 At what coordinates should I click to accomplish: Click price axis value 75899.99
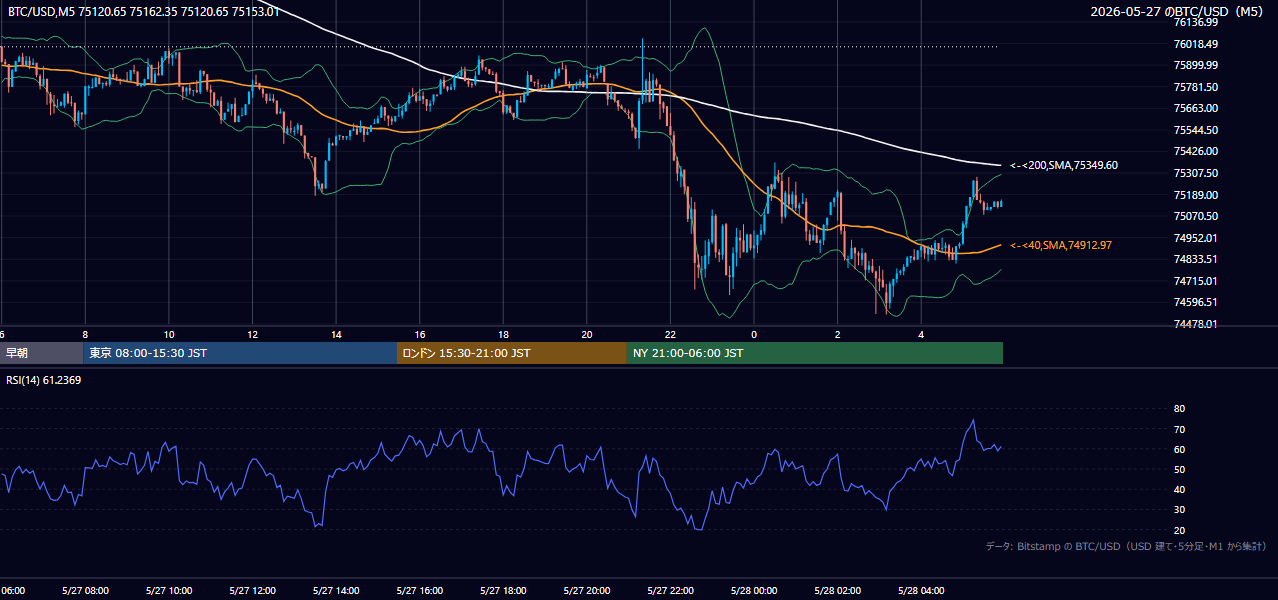1195,65
